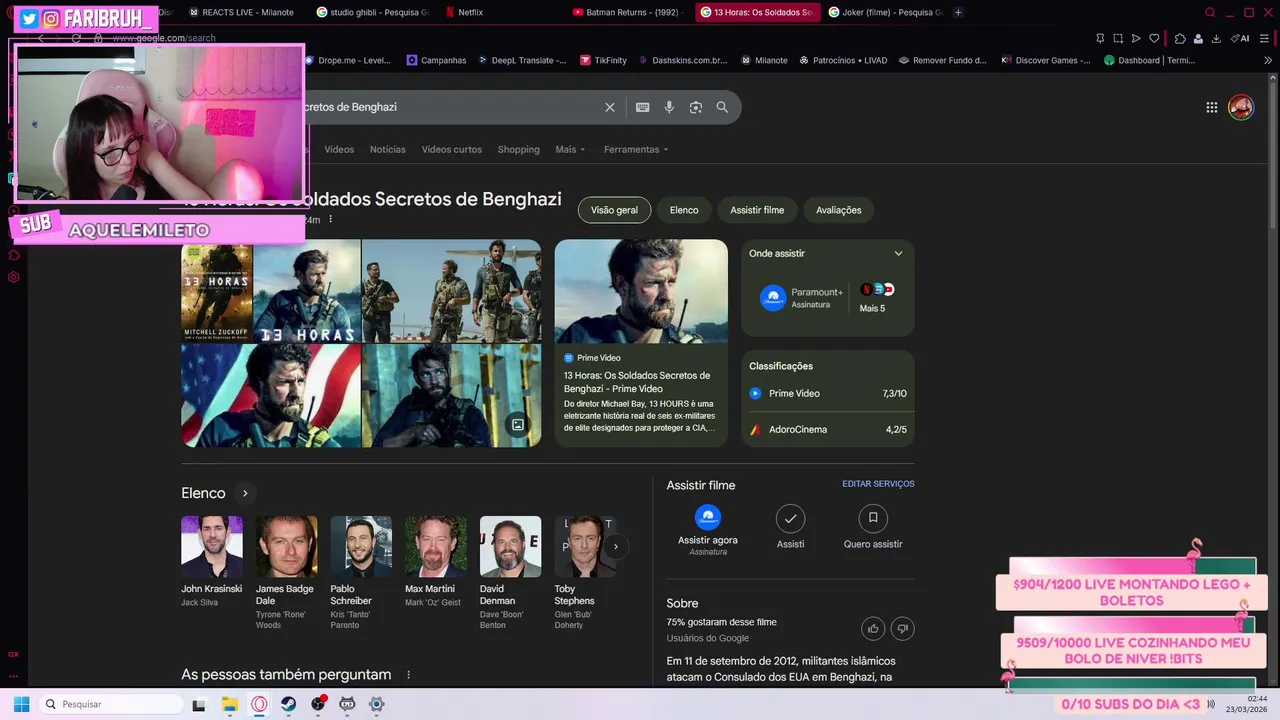This screenshot has width=1280, height=720.
Task: Open the Mais search filter dropdown
Action: (x=570, y=149)
